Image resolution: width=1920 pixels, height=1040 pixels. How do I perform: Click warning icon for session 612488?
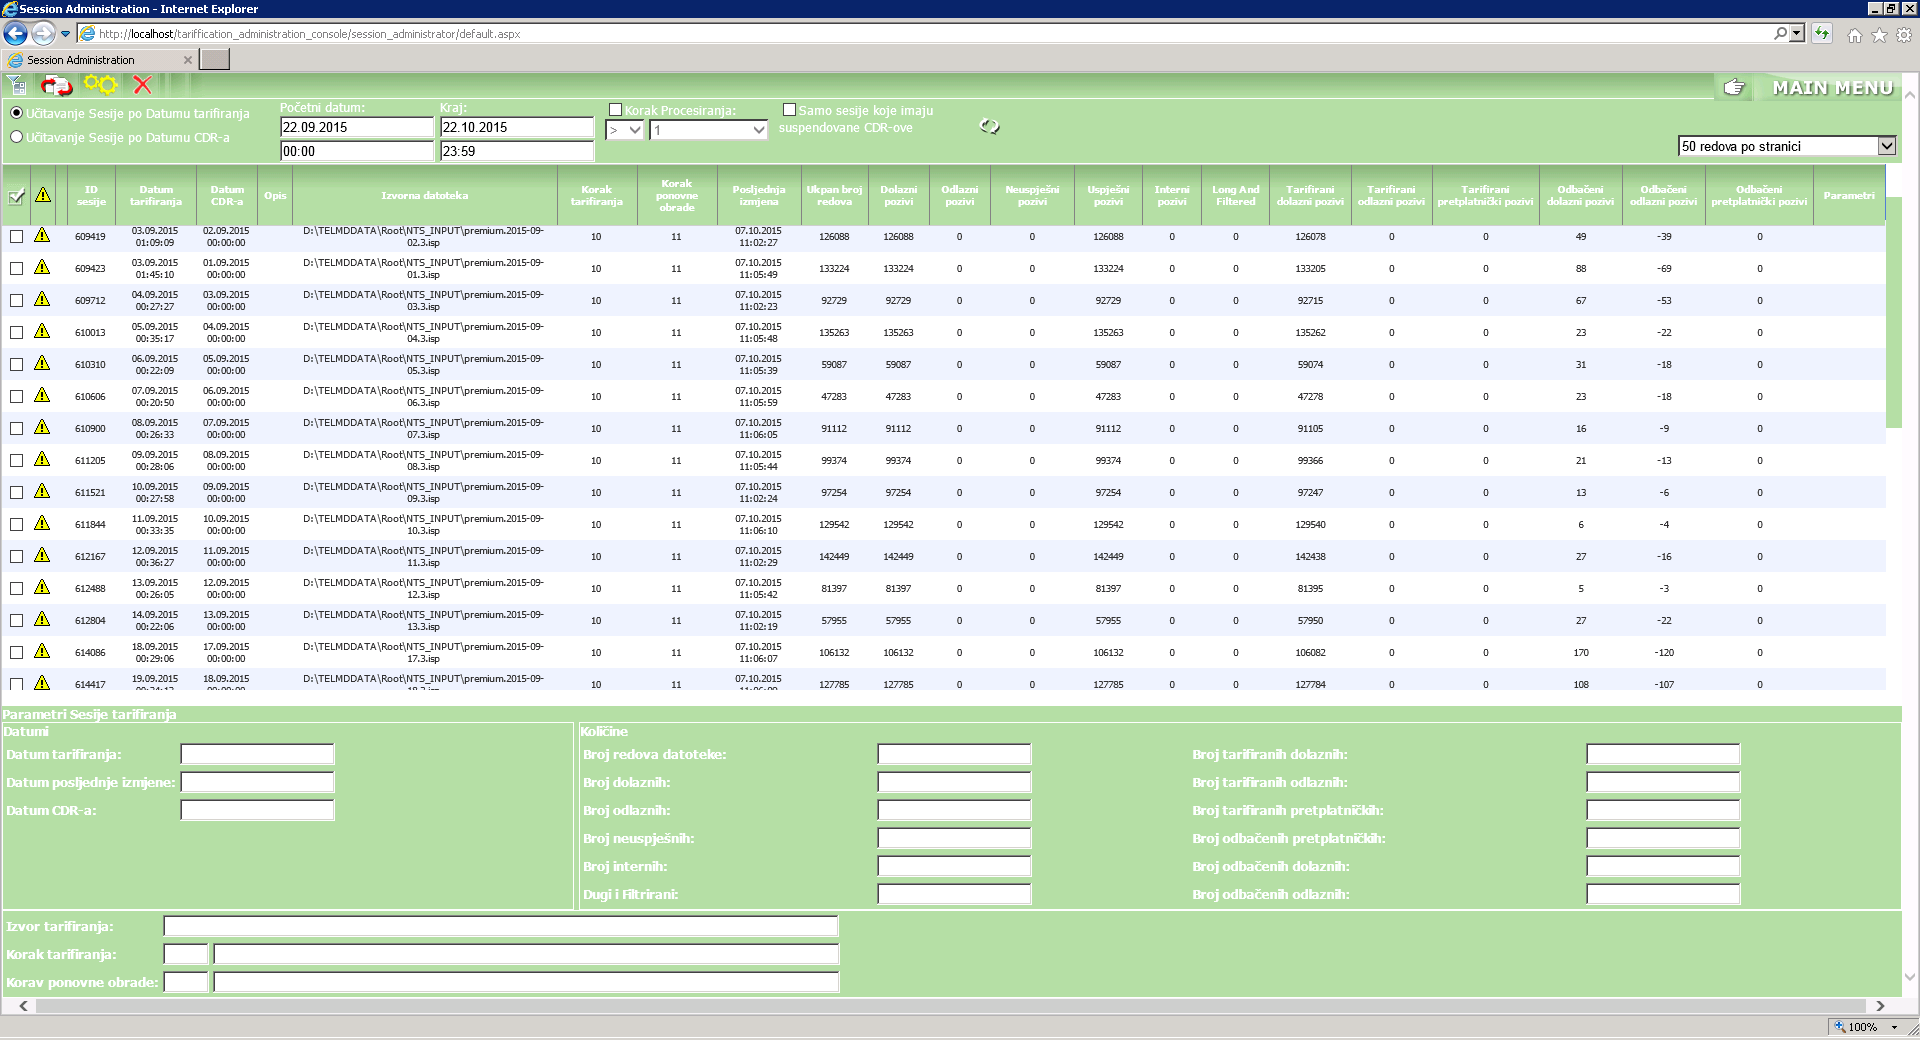tap(42, 587)
